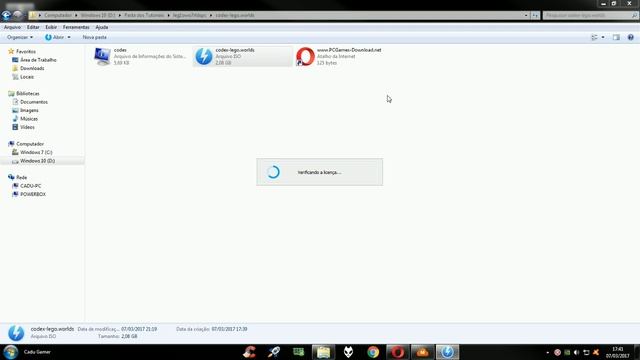Image resolution: width=640 pixels, height=360 pixels.
Task: Open Locais in the sidebar
Action: tap(27, 77)
